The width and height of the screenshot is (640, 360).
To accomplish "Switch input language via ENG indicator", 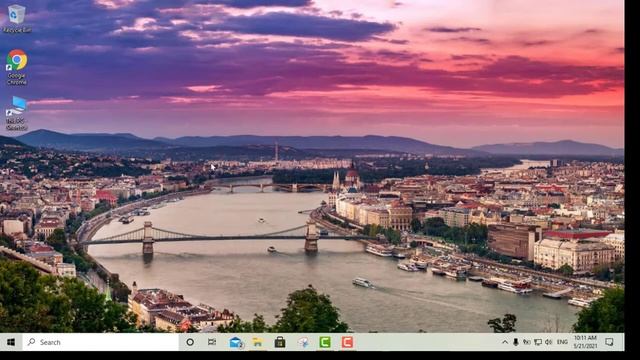I will [x=562, y=342].
